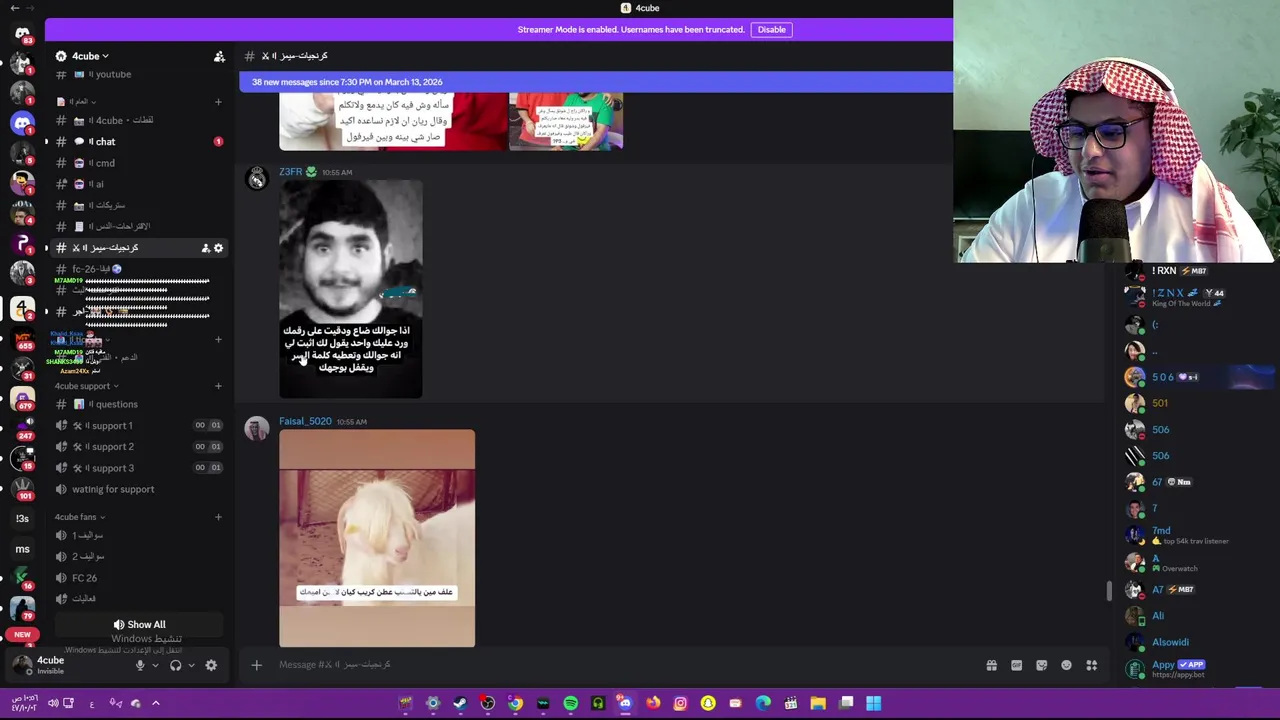The width and height of the screenshot is (1280, 720).
Task: Open the 'questions' text channel
Action: (x=140, y=404)
